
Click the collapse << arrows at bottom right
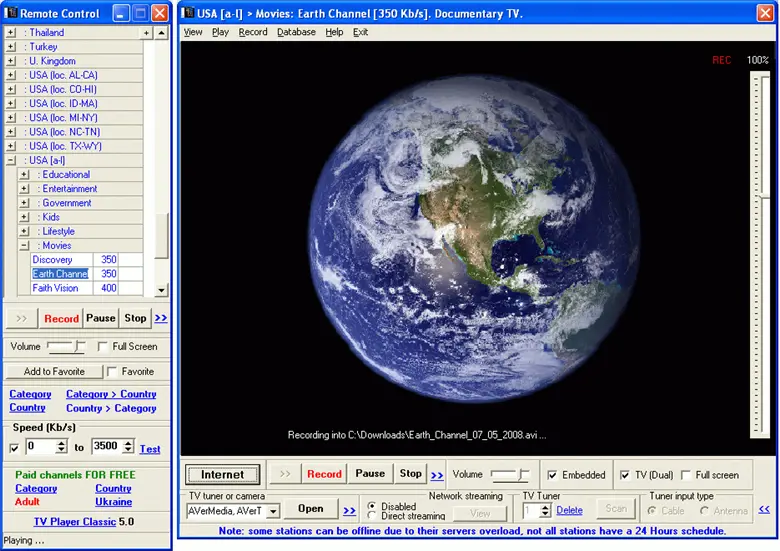click(x=764, y=509)
